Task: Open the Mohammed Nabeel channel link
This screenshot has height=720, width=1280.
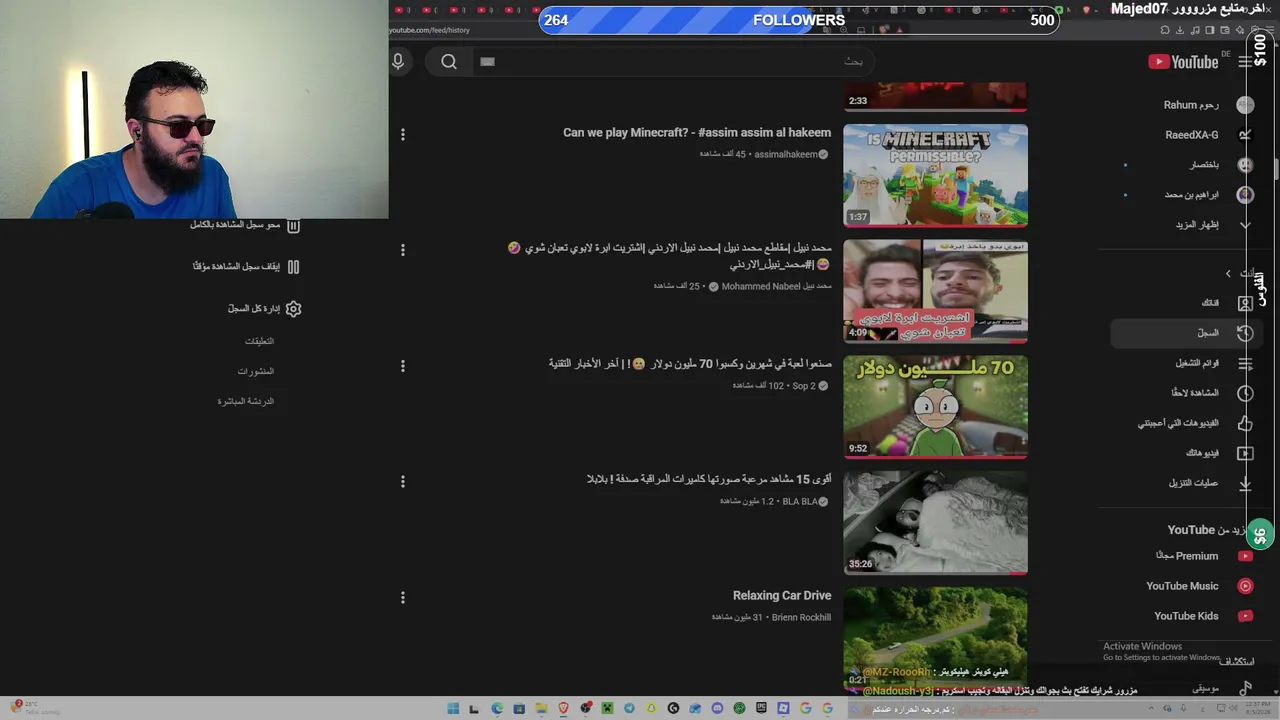Action: tap(776, 286)
